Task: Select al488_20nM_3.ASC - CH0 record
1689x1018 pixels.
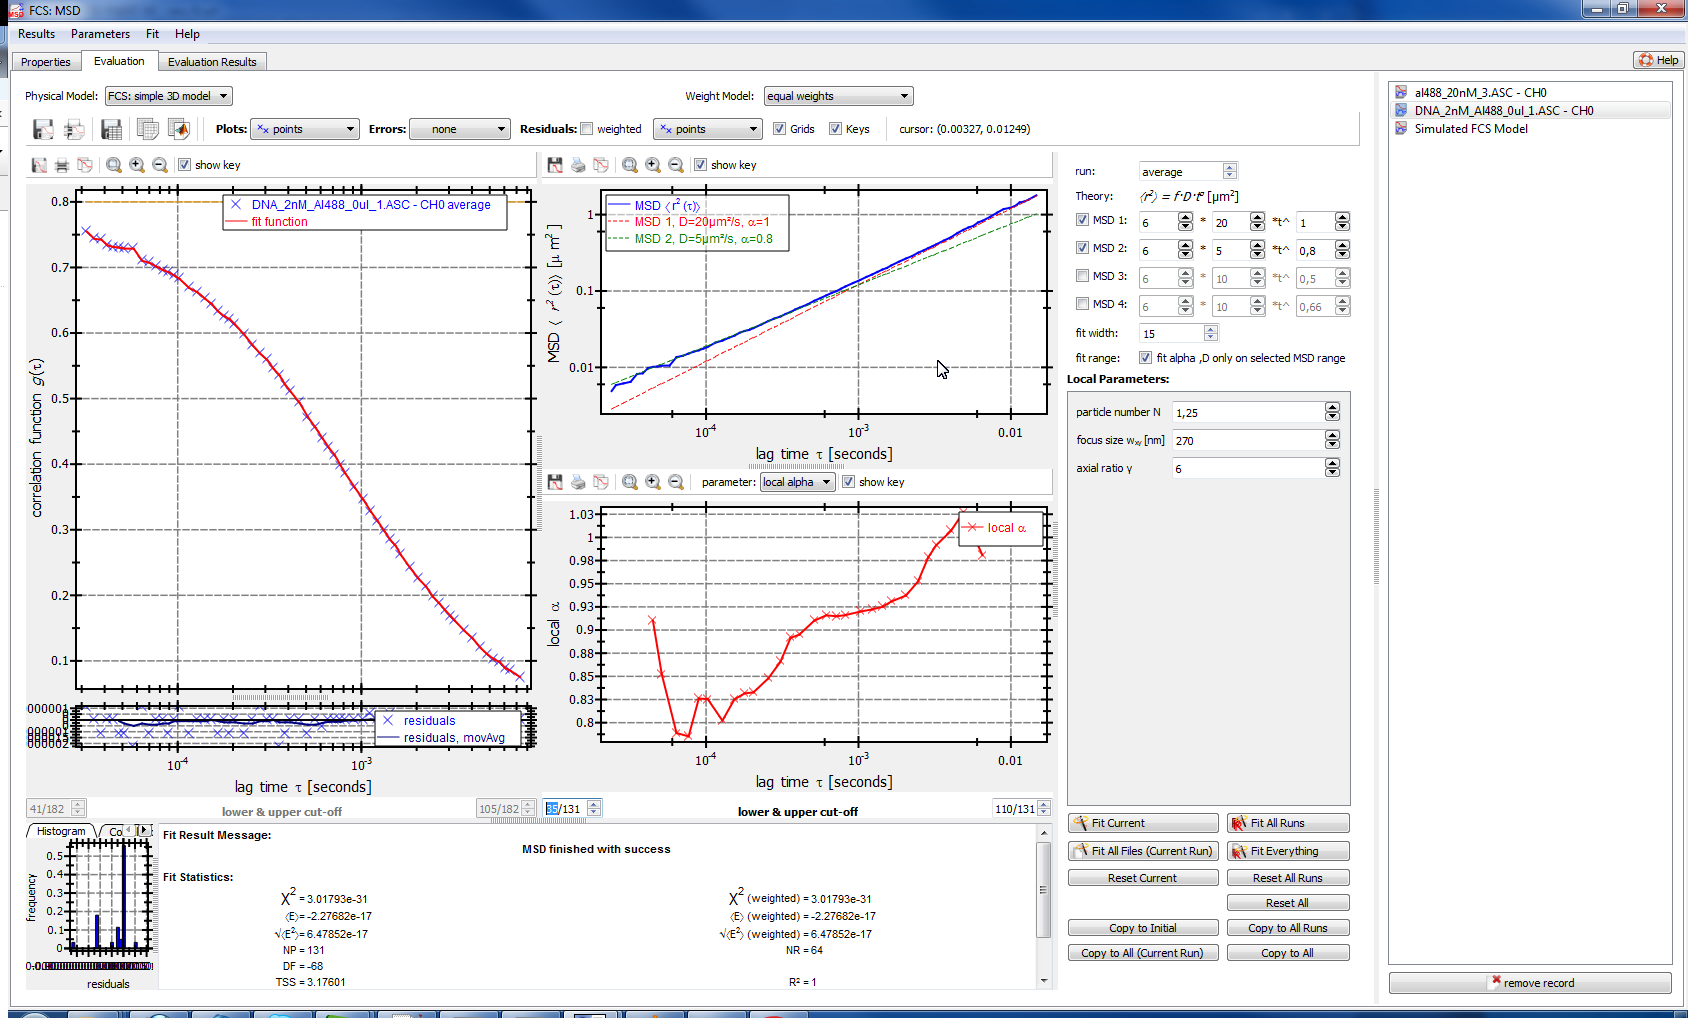Action: point(1530,93)
